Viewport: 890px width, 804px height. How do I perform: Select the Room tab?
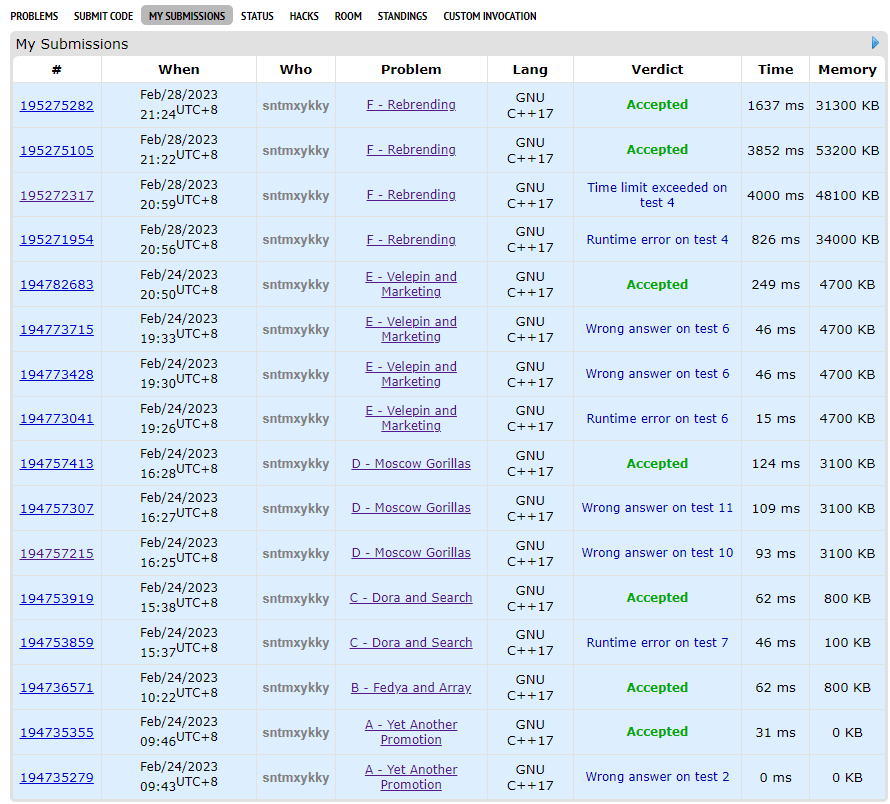pos(348,16)
